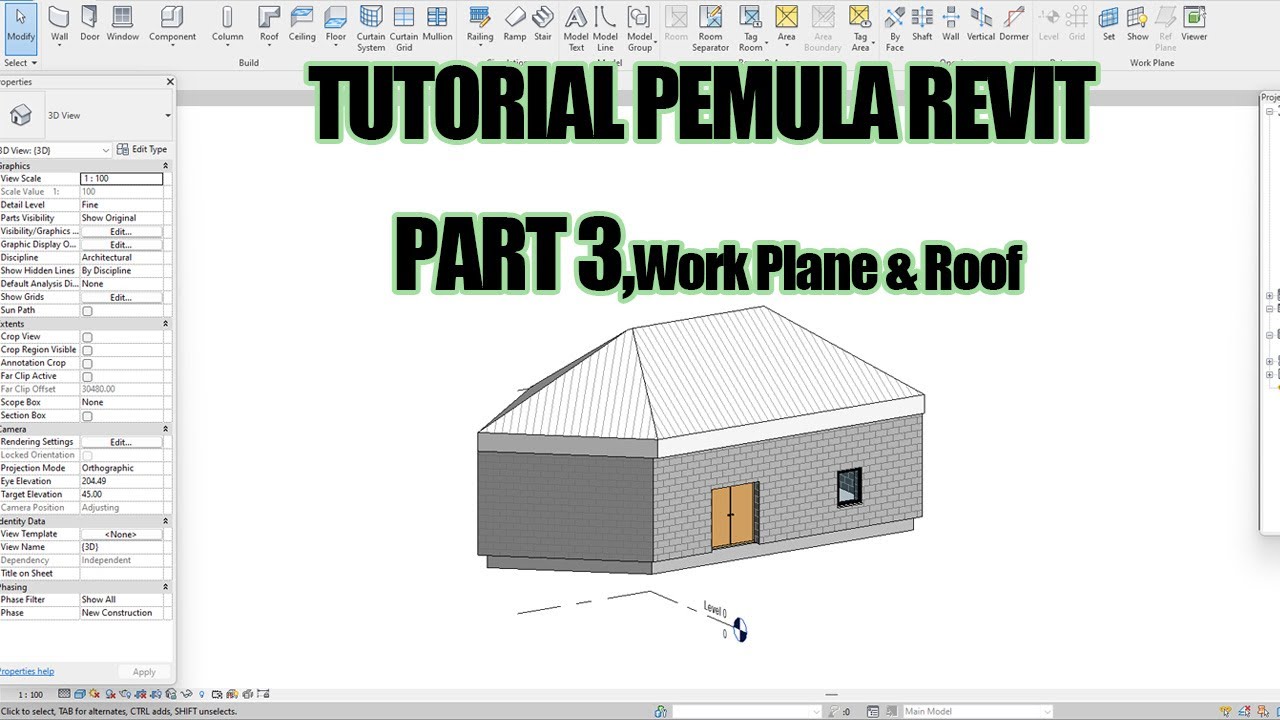Open the Model Group tool

click(640, 28)
